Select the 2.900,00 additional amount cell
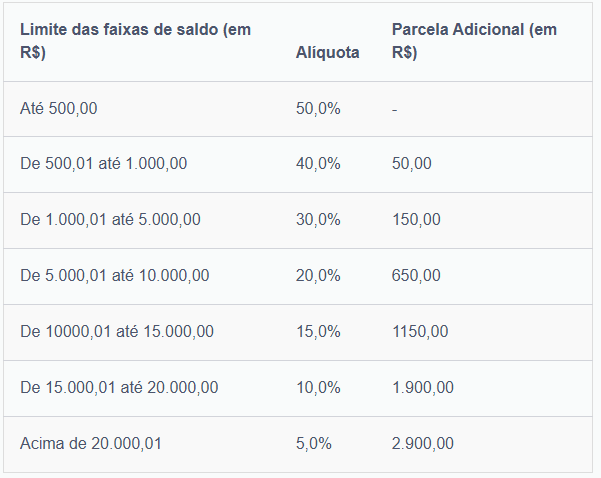This screenshot has width=601, height=478. (x=423, y=443)
